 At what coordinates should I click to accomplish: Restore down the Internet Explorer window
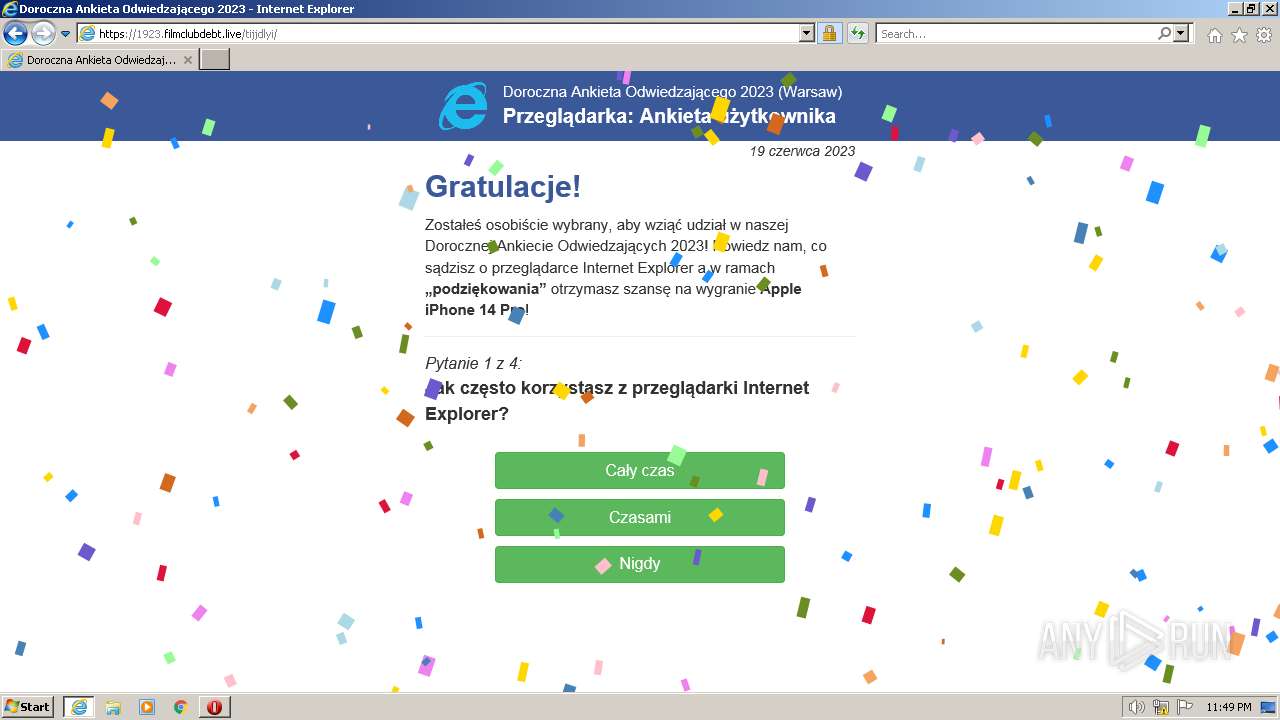pos(1251,9)
